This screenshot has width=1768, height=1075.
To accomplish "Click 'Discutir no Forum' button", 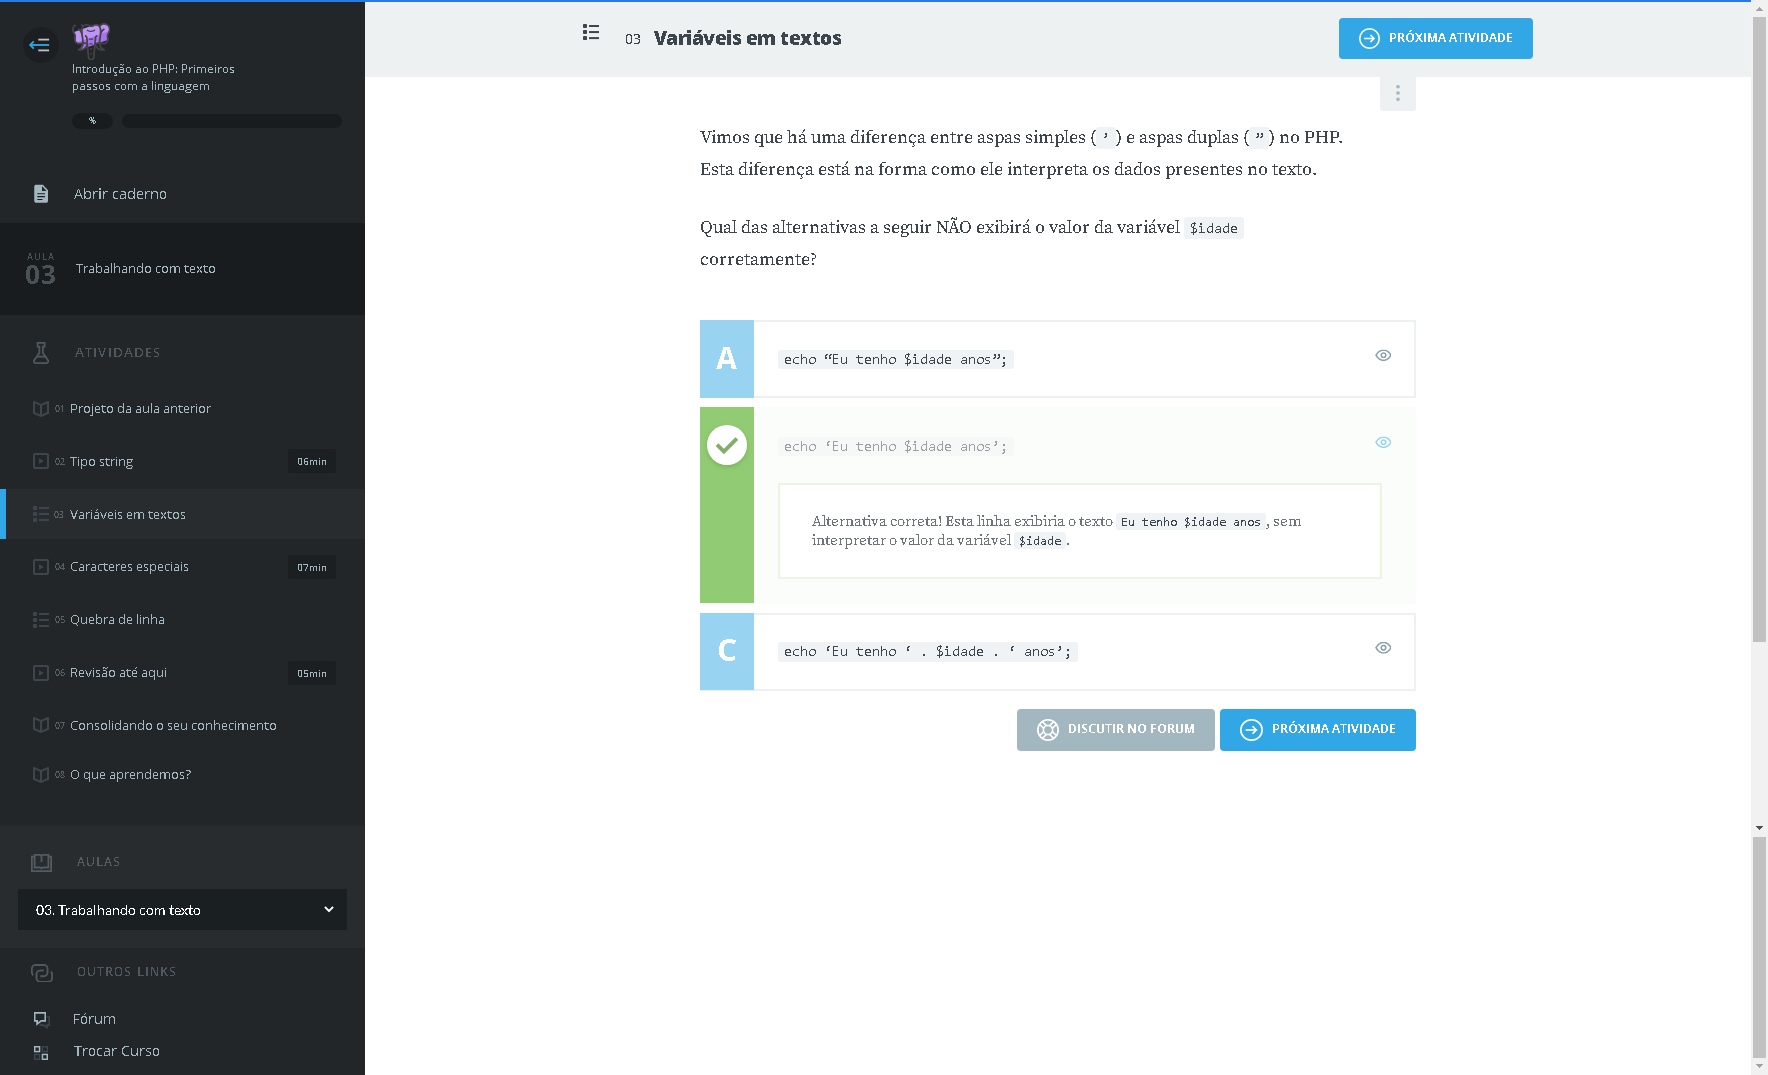I will pyautogui.click(x=1115, y=730).
